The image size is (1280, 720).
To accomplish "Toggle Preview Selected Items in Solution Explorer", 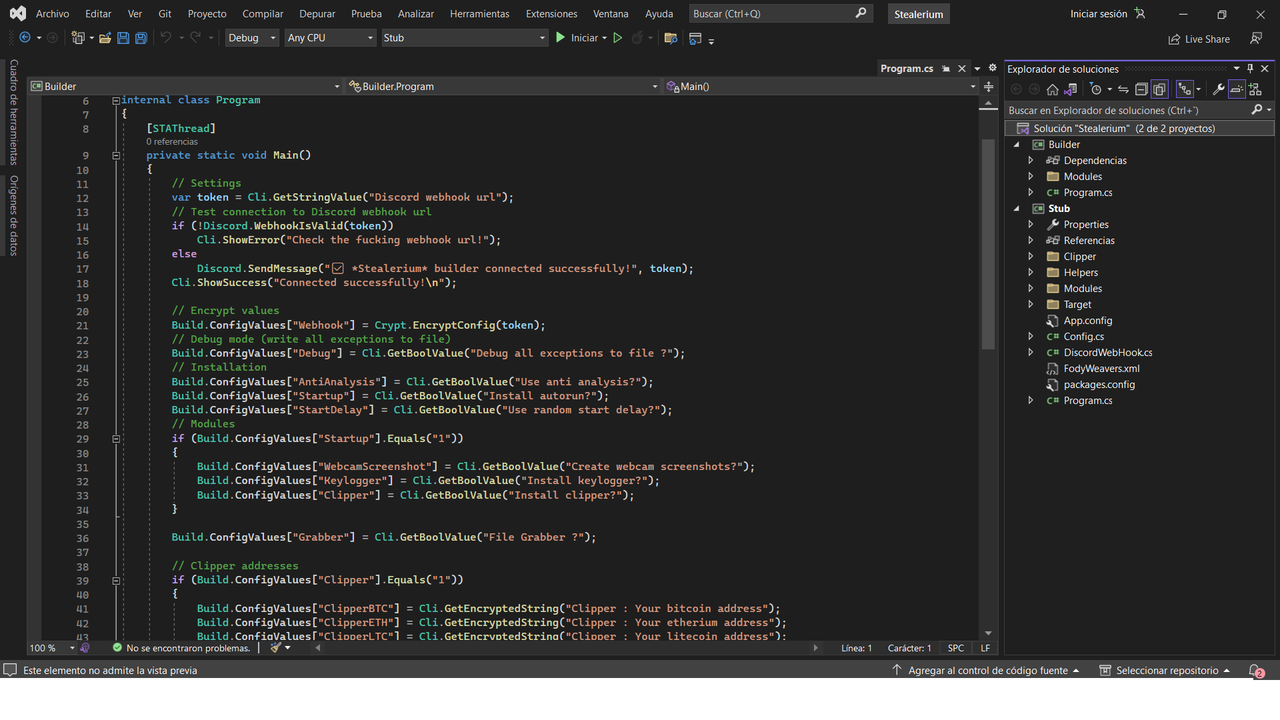I will coord(1237,89).
